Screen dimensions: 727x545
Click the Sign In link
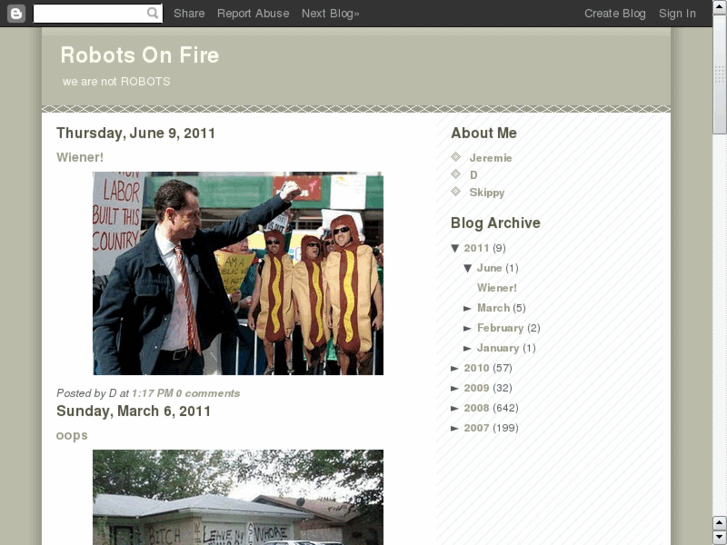677,13
